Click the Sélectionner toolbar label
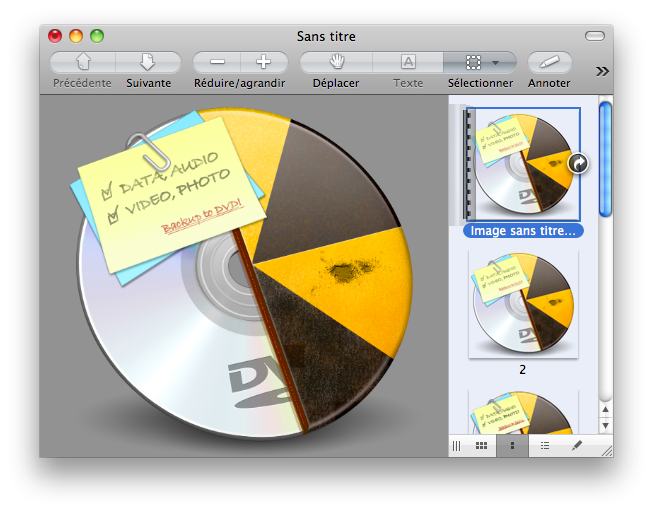 480,83
